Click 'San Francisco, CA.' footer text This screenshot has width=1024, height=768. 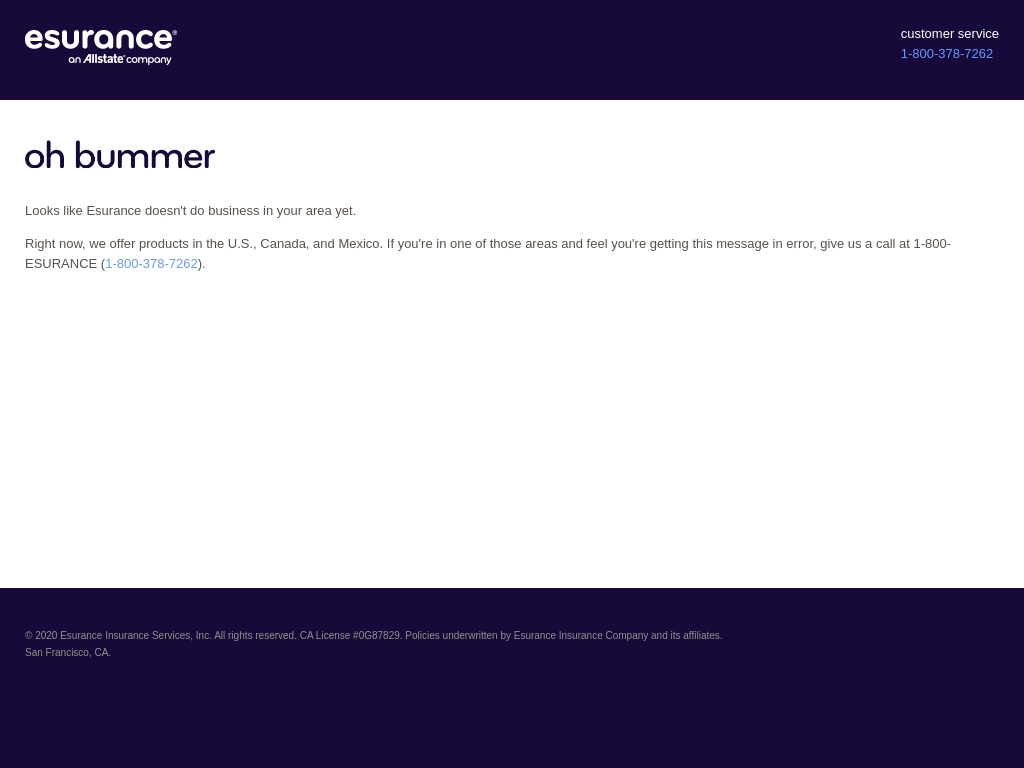click(x=68, y=652)
